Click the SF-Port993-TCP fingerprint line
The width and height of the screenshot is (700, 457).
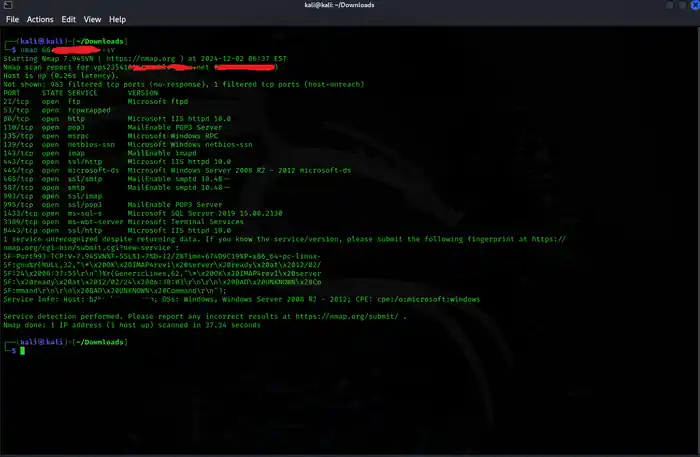click(162, 257)
